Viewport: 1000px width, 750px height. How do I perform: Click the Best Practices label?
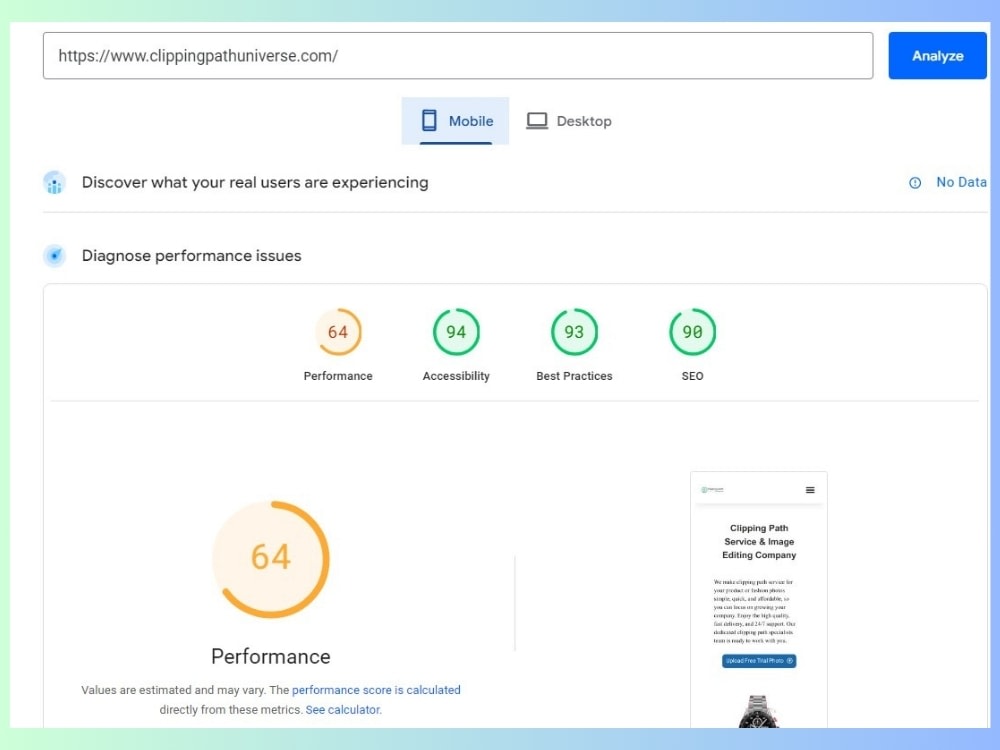click(x=574, y=376)
